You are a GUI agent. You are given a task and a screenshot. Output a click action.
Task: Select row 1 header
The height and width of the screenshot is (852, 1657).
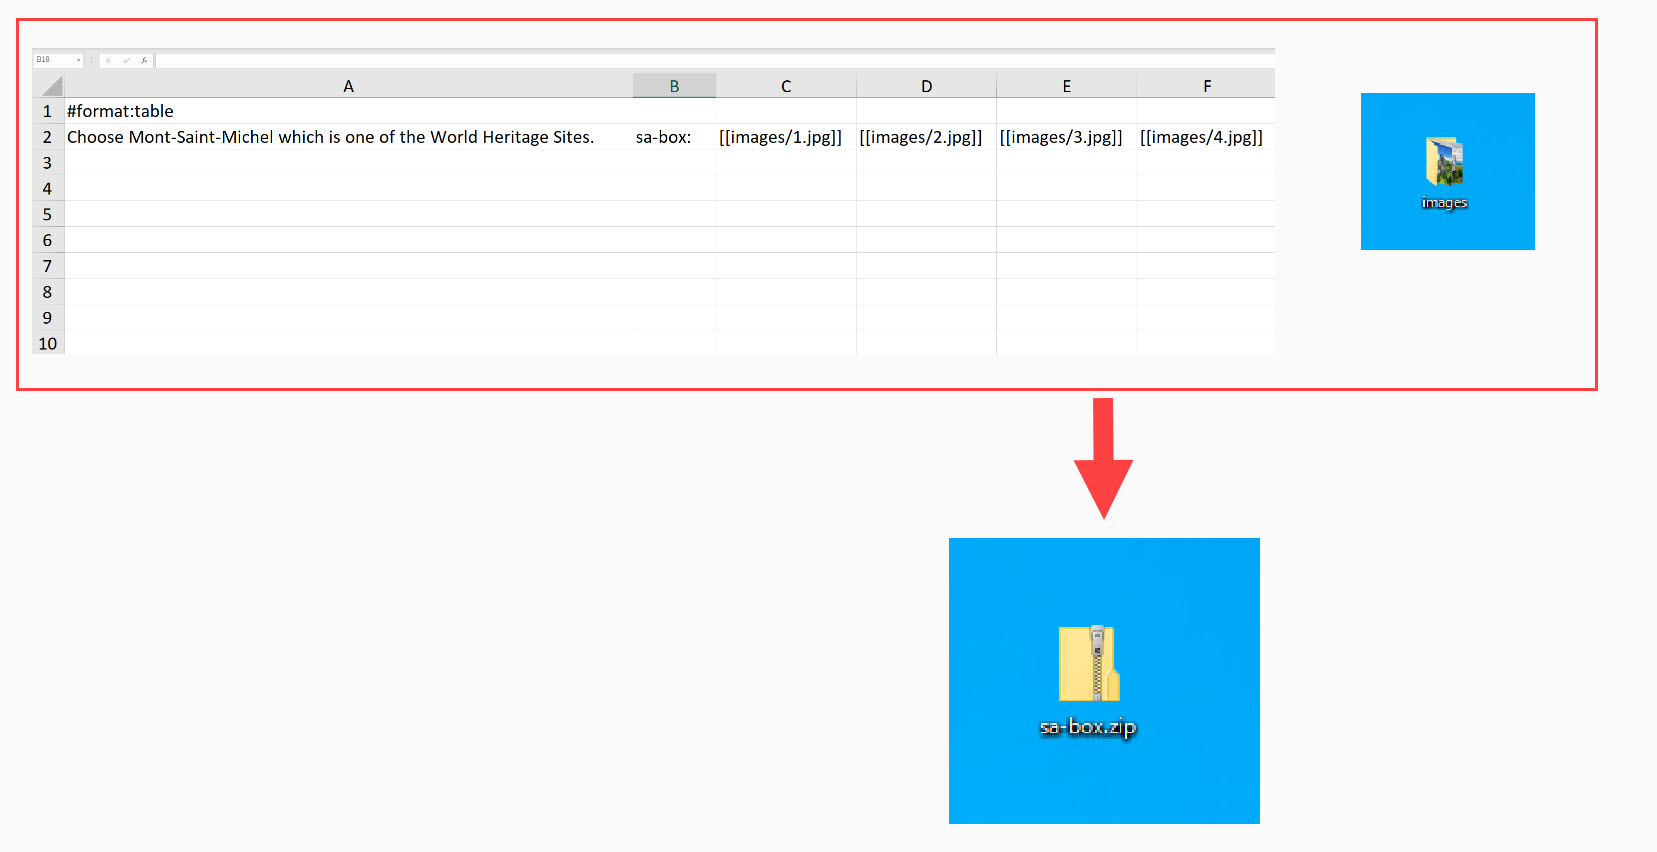[48, 111]
